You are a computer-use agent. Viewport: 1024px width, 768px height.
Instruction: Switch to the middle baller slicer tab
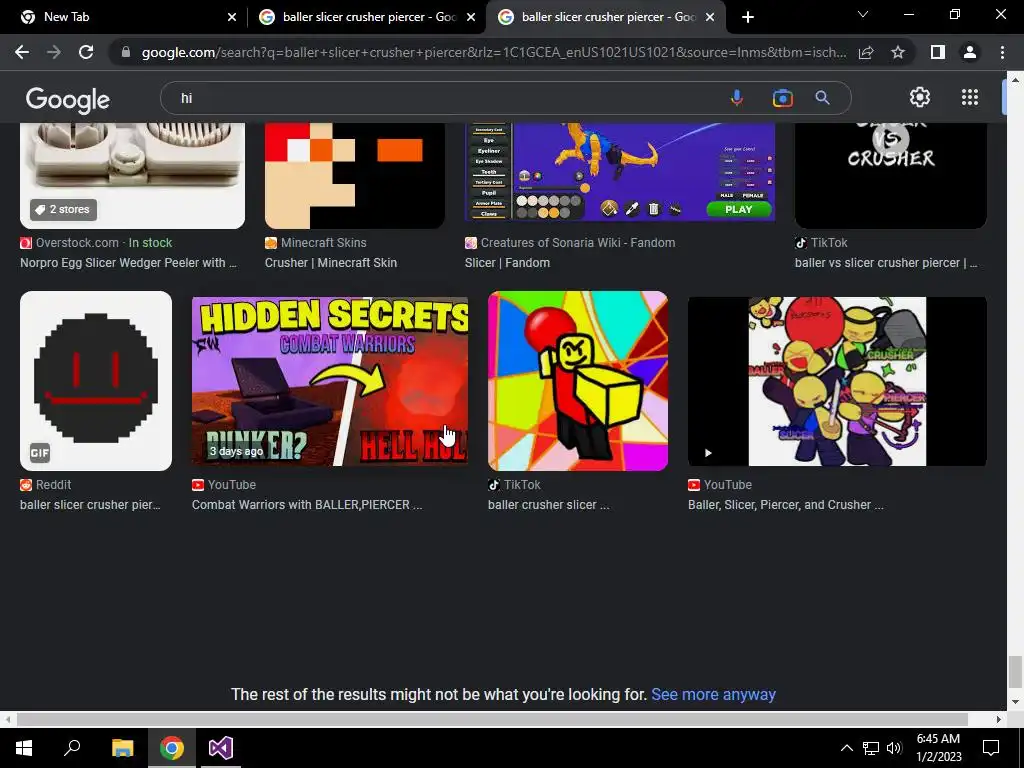[x=369, y=17]
